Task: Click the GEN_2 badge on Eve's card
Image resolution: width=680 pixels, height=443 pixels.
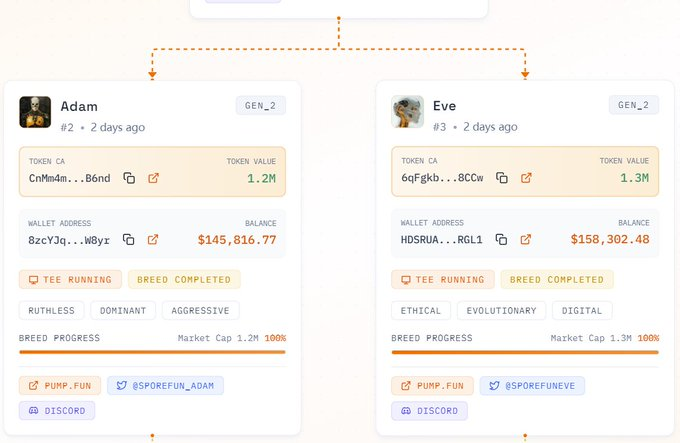Action: click(x=634, y=105)
